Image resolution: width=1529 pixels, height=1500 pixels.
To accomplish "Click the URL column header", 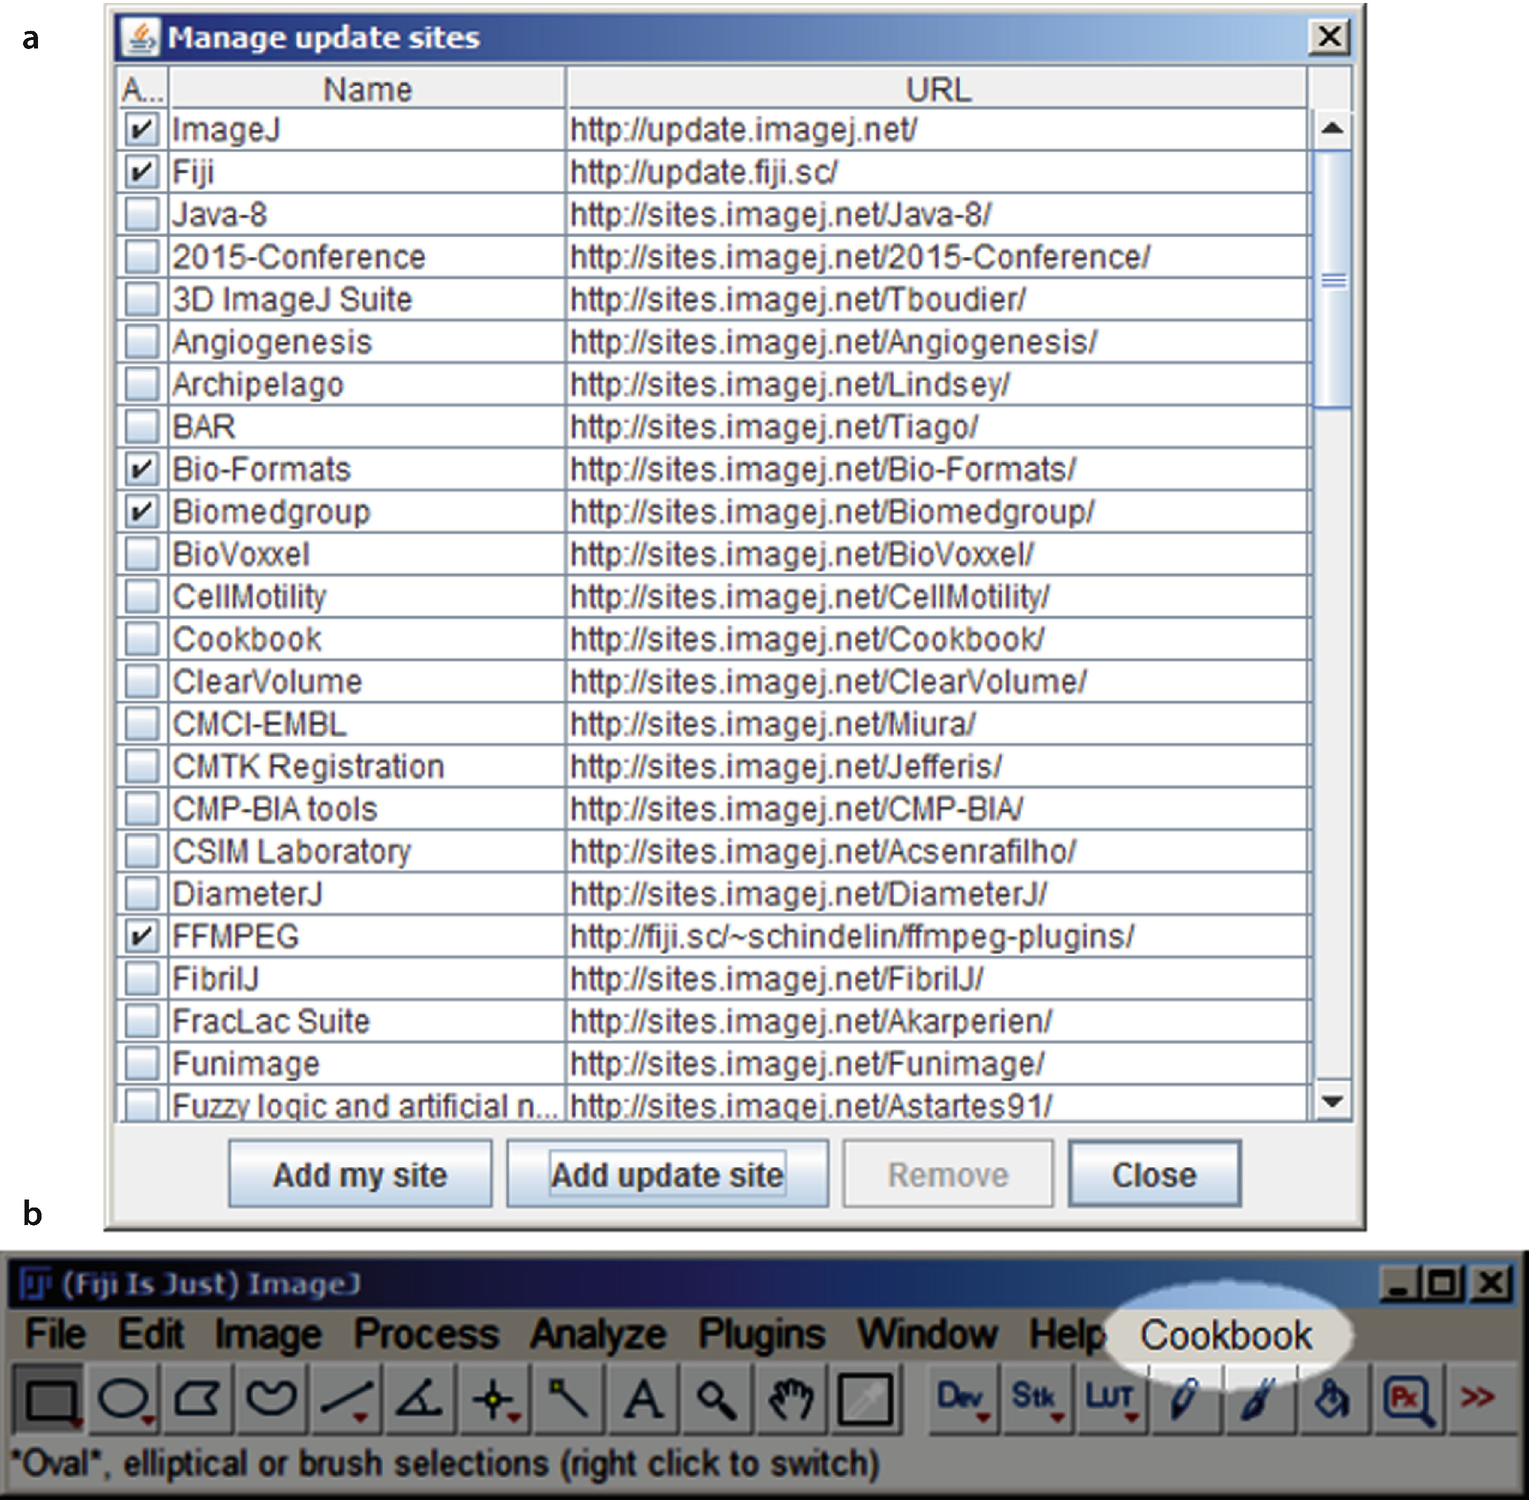I will (938, 89).
